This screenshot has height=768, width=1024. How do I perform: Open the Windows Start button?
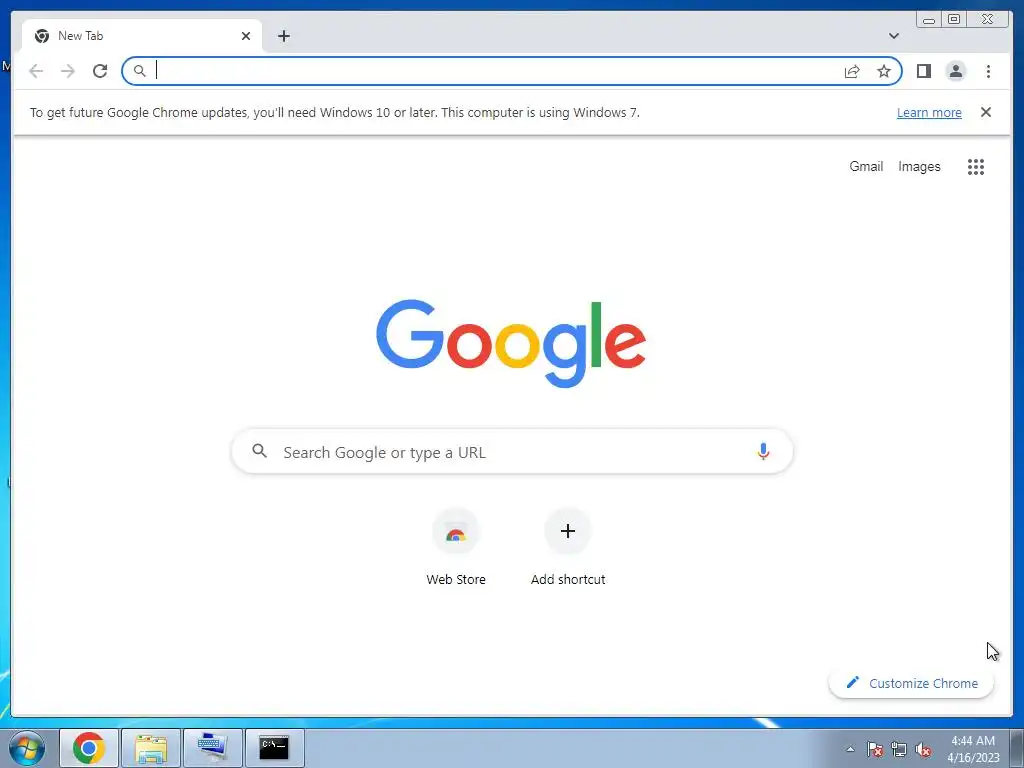[27, 748]
